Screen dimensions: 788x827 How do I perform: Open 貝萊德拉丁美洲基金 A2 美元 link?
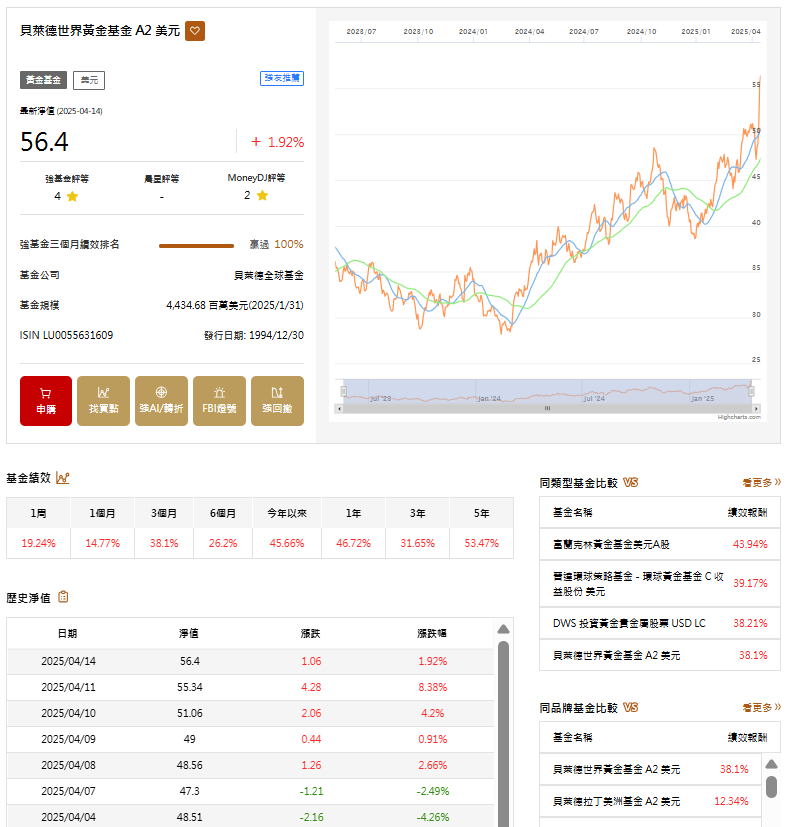pos(616,801)
